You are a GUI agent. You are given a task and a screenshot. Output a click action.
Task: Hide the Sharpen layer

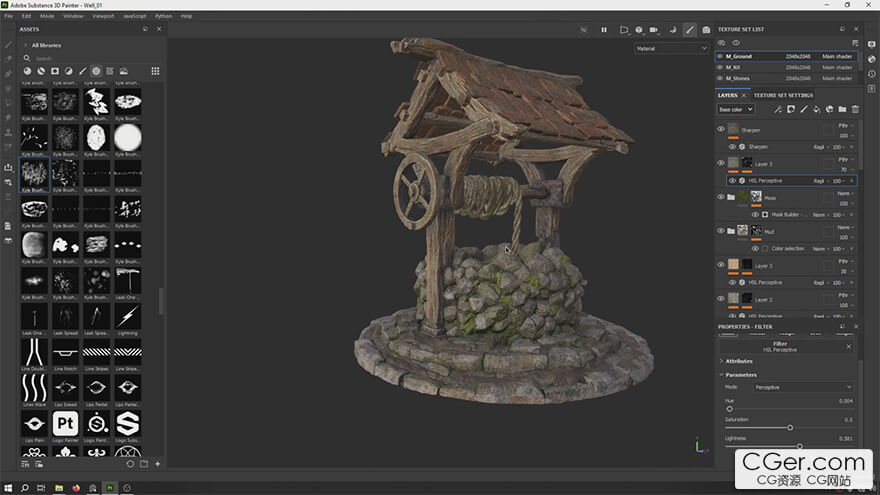pos(721,129)
